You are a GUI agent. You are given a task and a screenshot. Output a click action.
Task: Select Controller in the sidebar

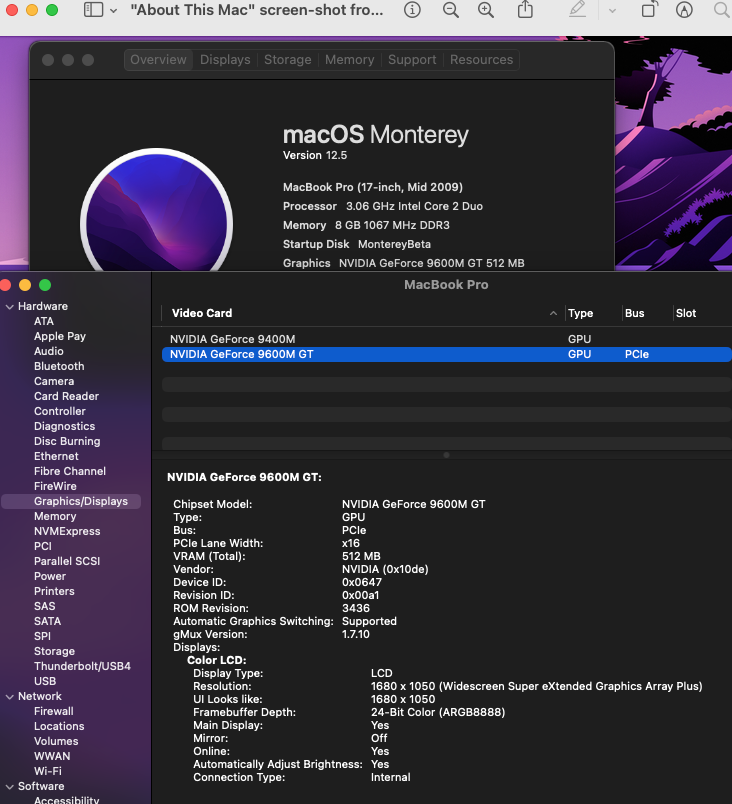pos(59,411)
